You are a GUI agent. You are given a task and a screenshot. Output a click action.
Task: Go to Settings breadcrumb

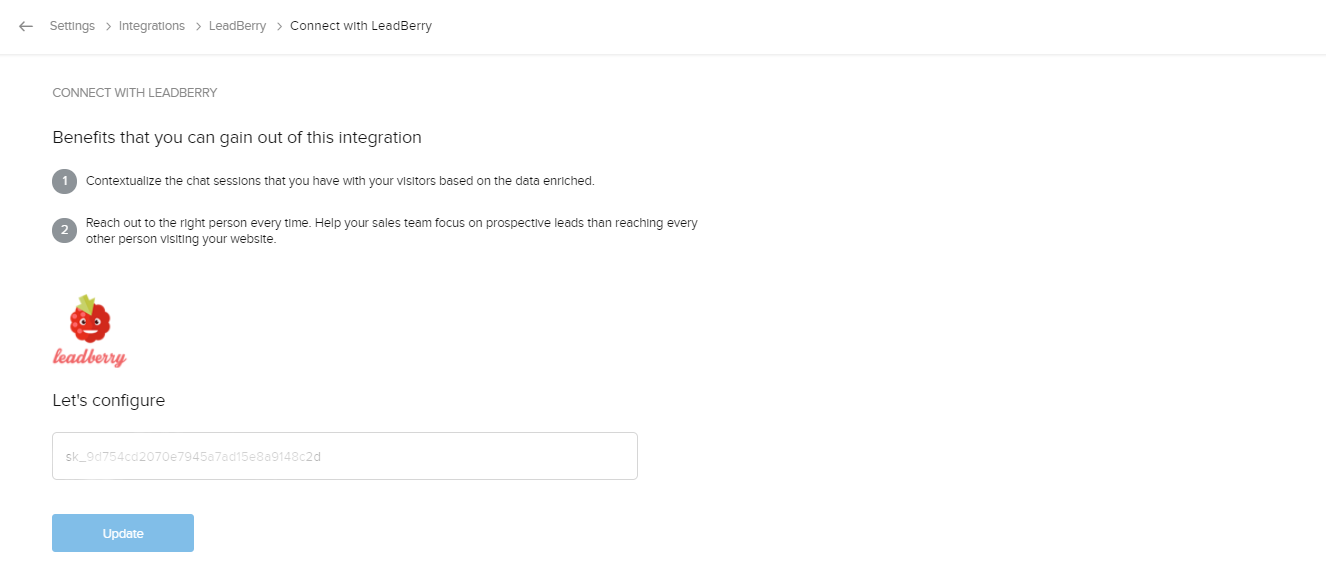(x=72, y=26)
